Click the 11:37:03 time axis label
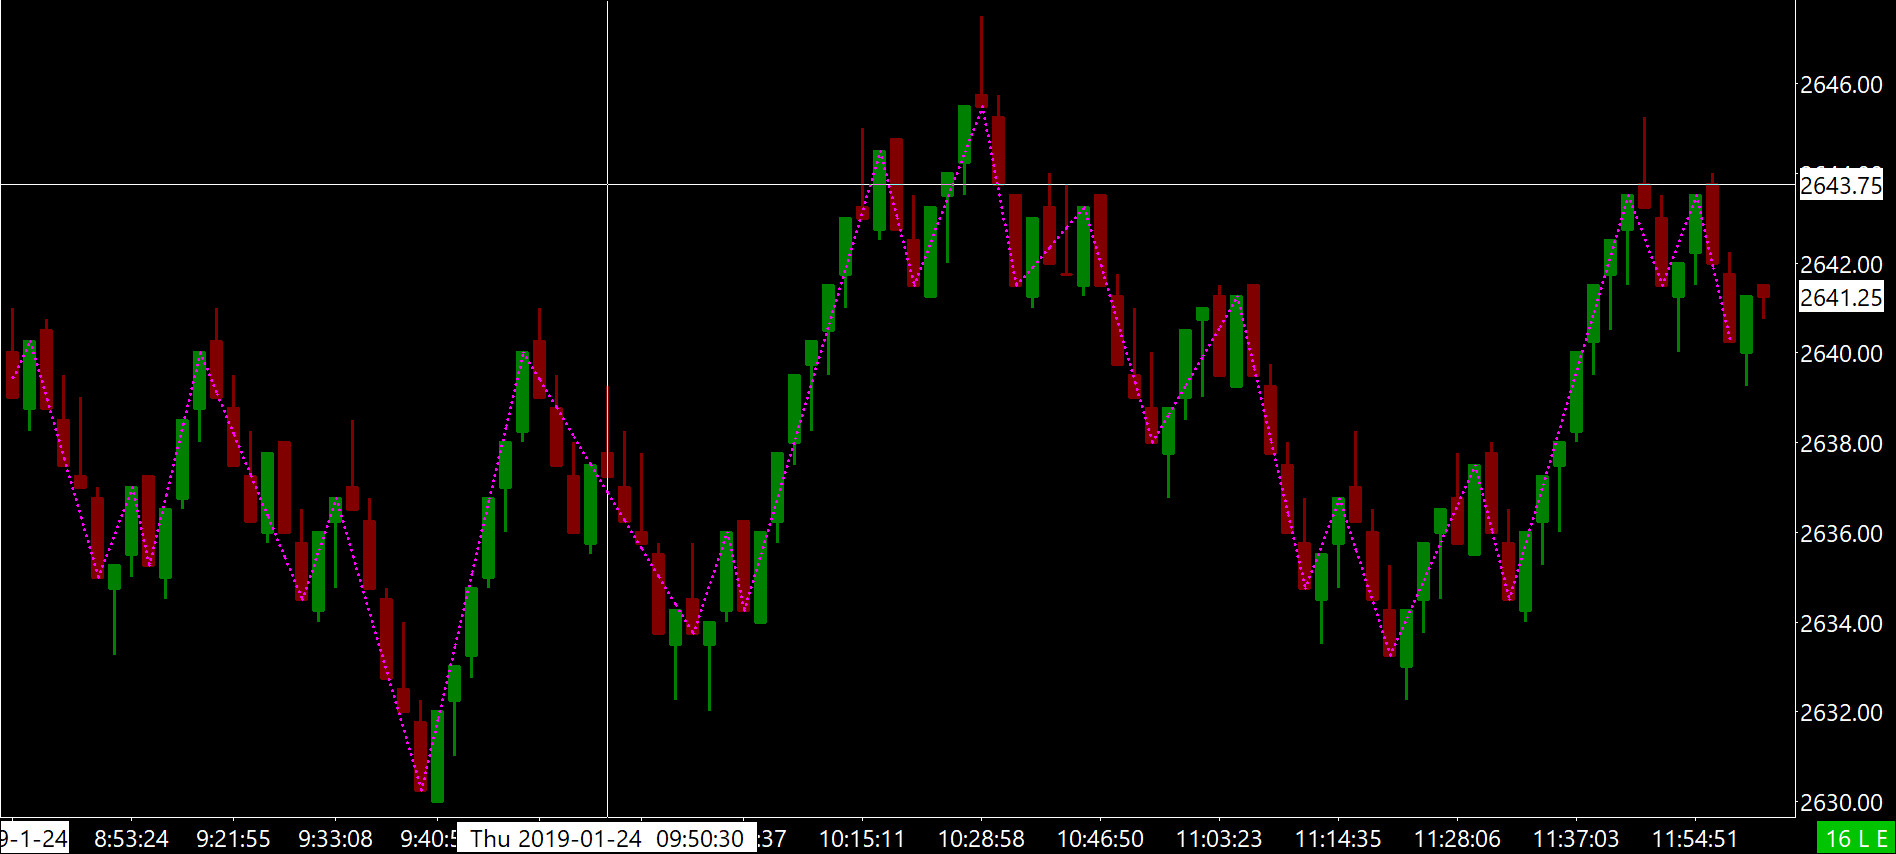Screen dimensions: 1896x854 [1576, 839]
